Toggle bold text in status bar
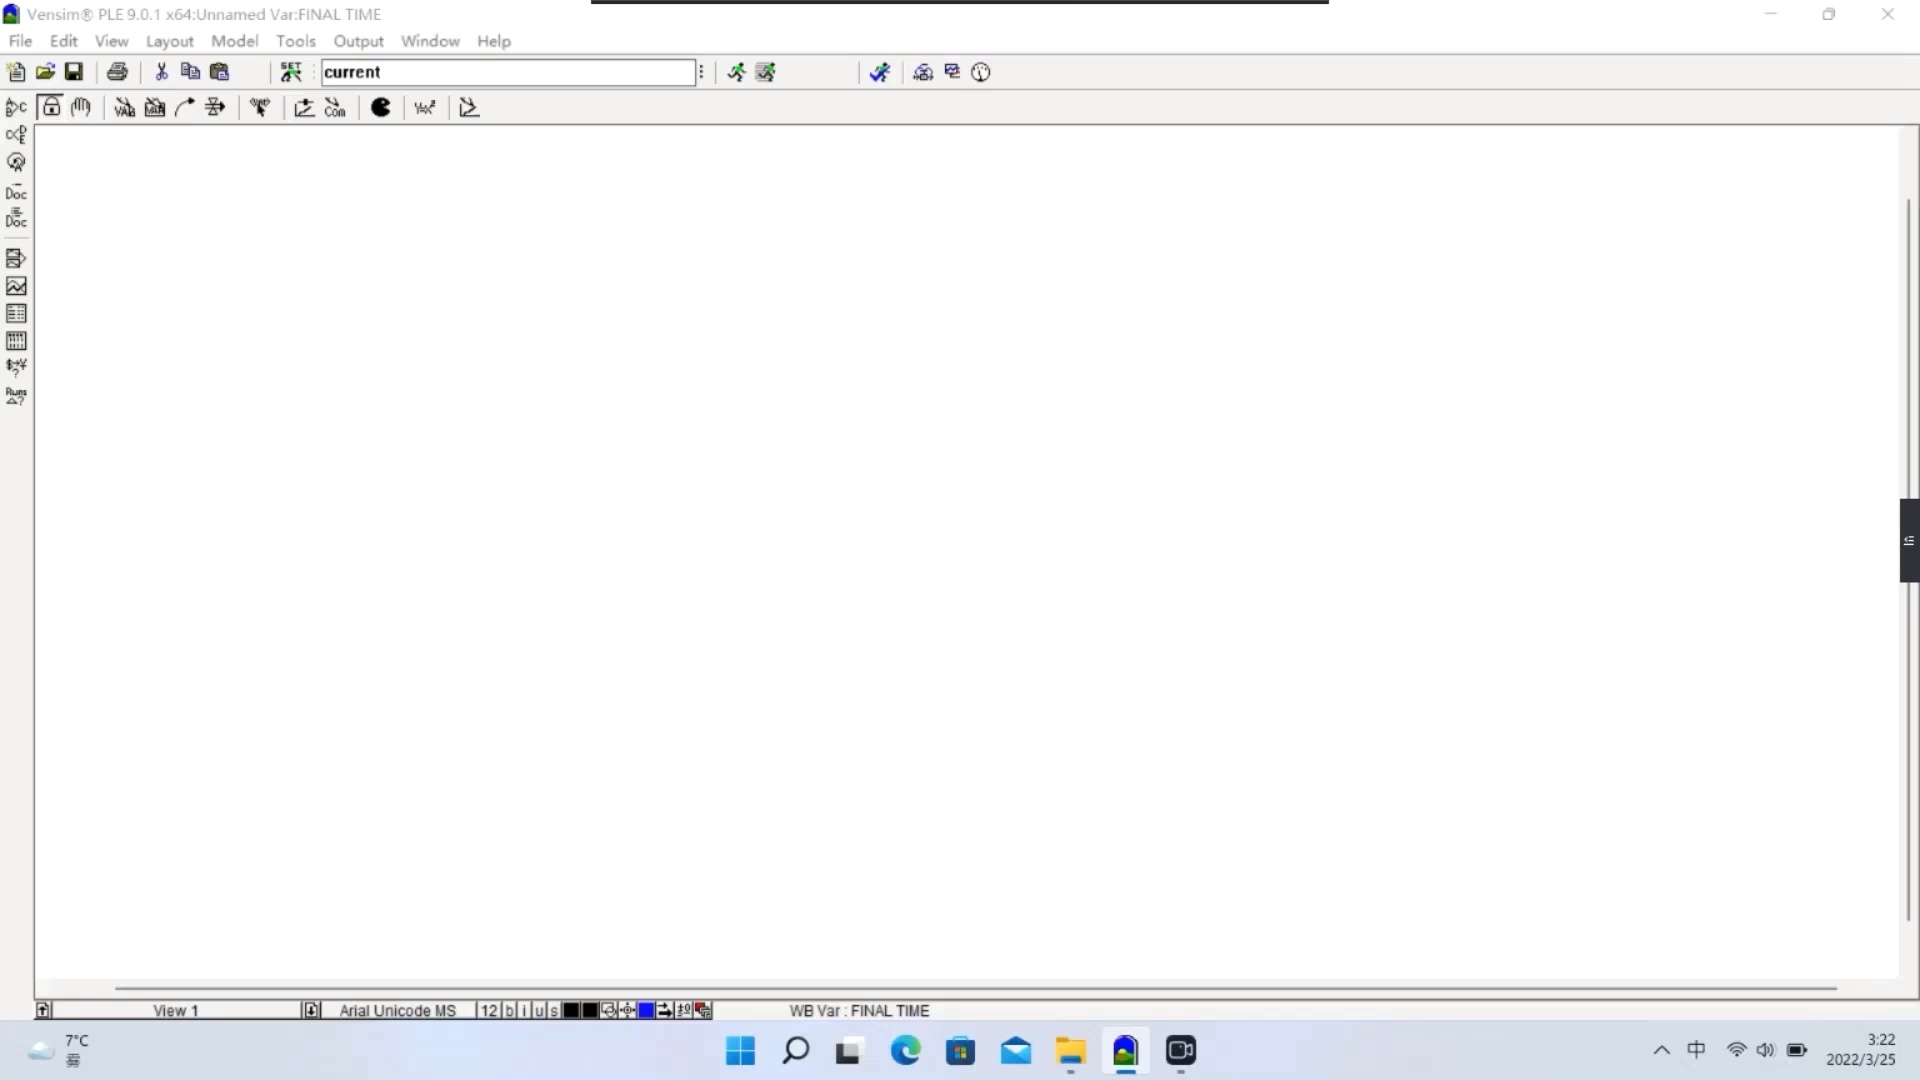The height and width of the screenshot is (1080, 1920). [x=509, y=1011]
